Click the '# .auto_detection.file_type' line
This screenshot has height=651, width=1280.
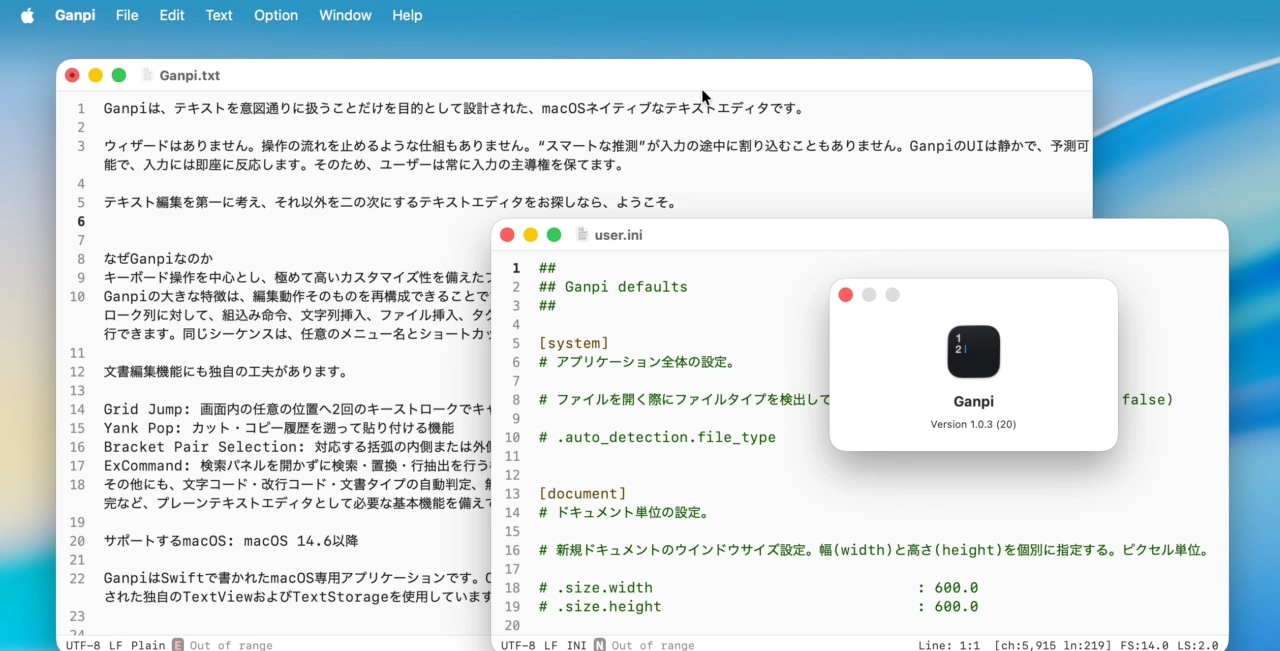(x=657, y=437)
